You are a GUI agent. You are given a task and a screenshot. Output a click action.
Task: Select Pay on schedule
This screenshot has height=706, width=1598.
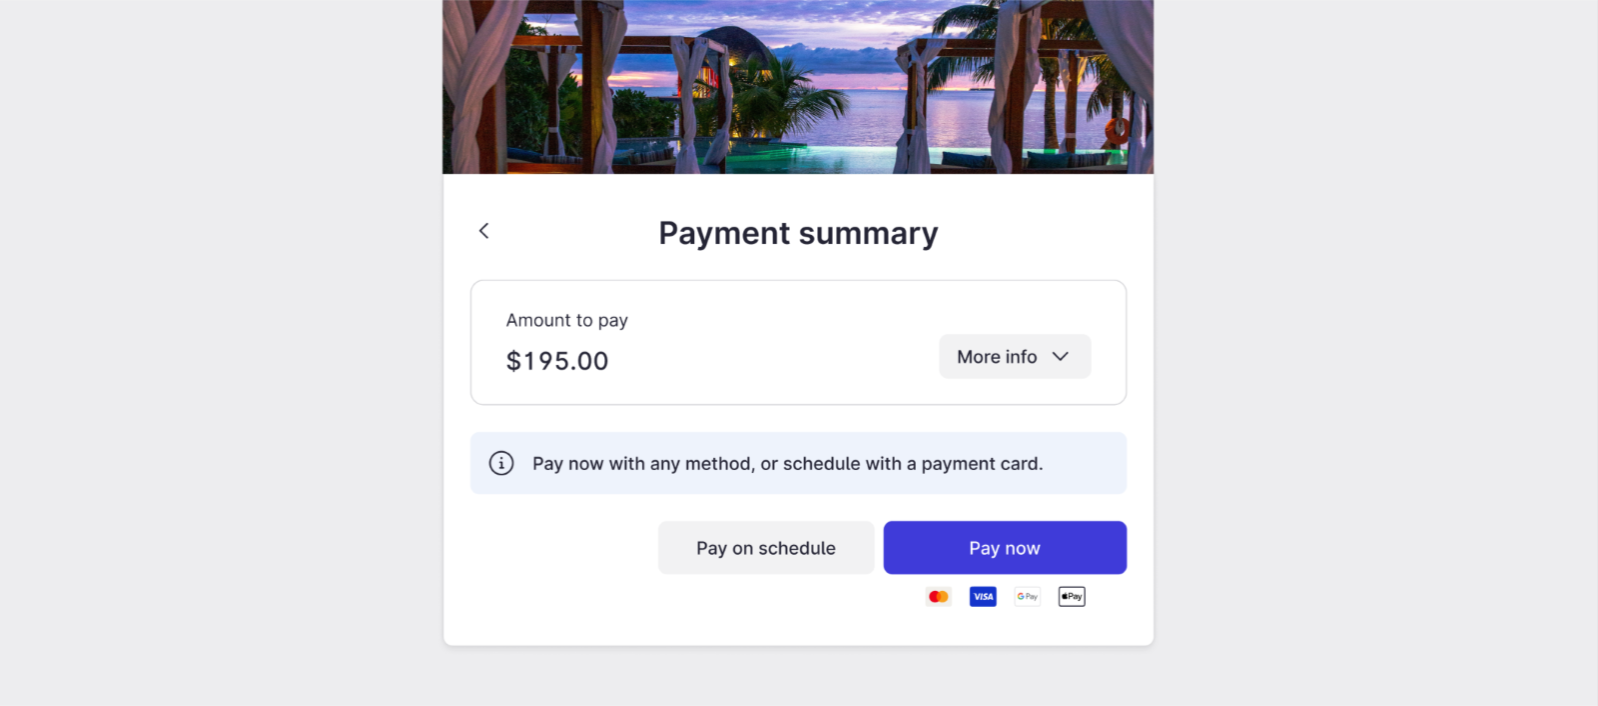click(765, 547)
